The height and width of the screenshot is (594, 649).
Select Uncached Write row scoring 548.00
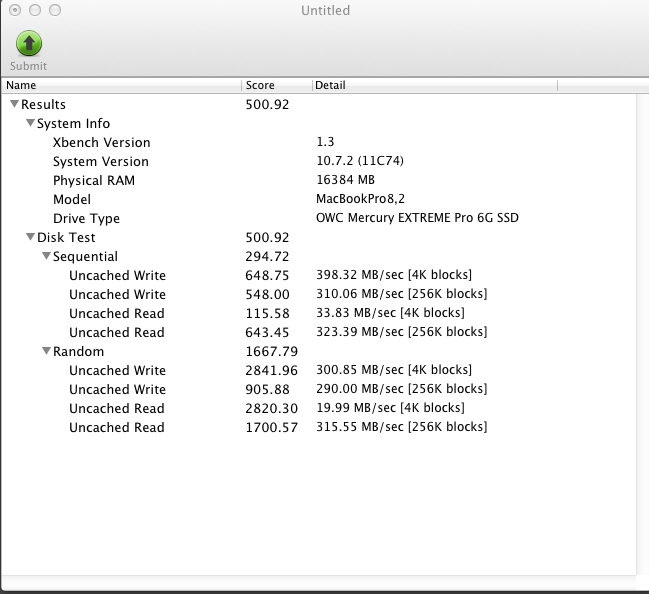[319, 294]
